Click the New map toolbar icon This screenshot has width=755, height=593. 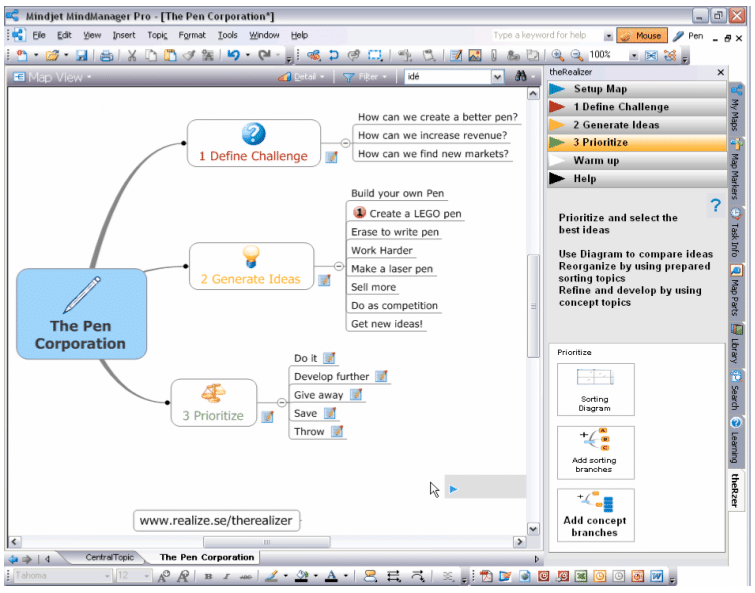pos(22,55)
